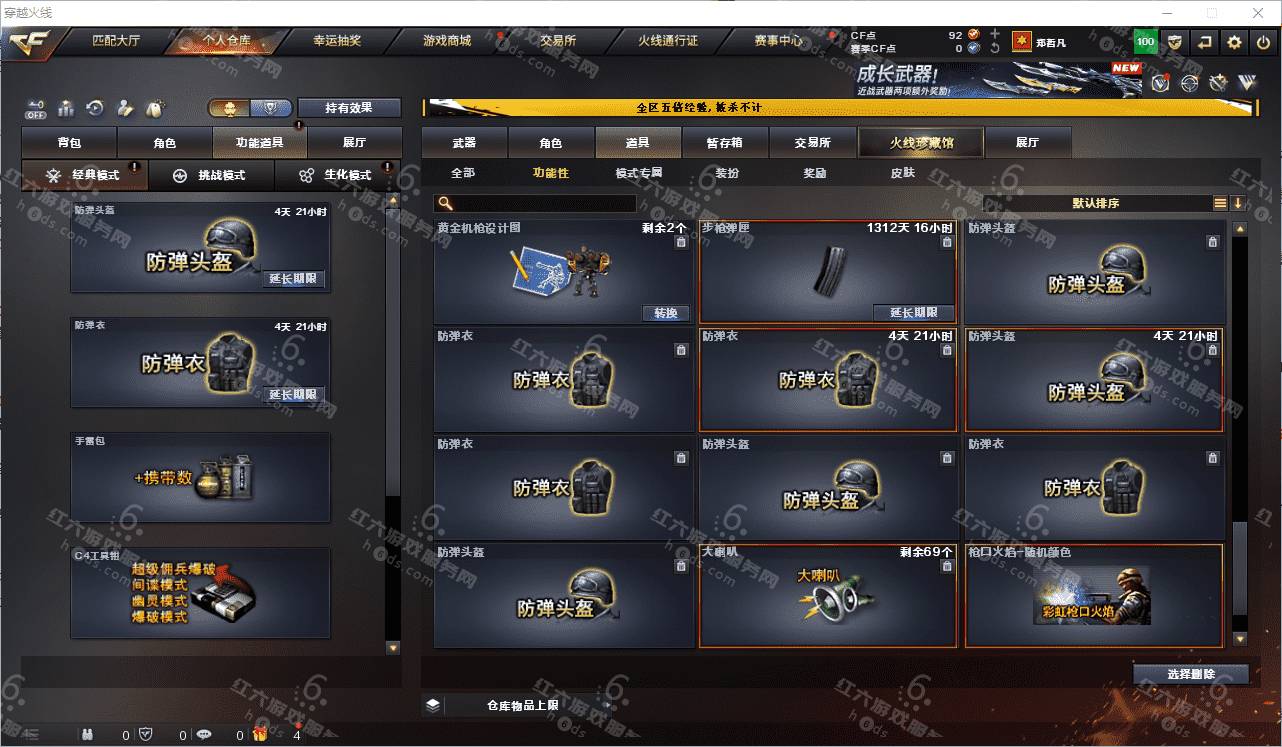Viewport: 1282px width, 747px height.
Task: Click the crosshair target icon beside the banner
Action: [1189, 83]
